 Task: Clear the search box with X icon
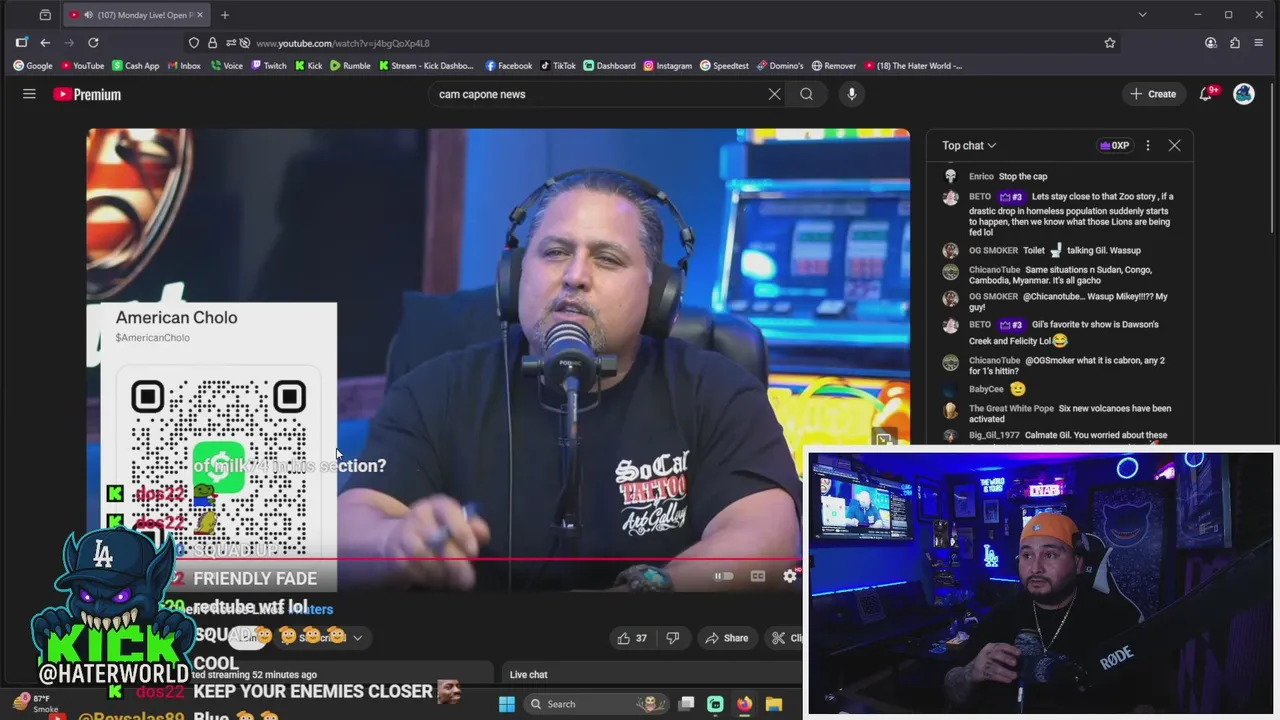(x=774, y=94)
